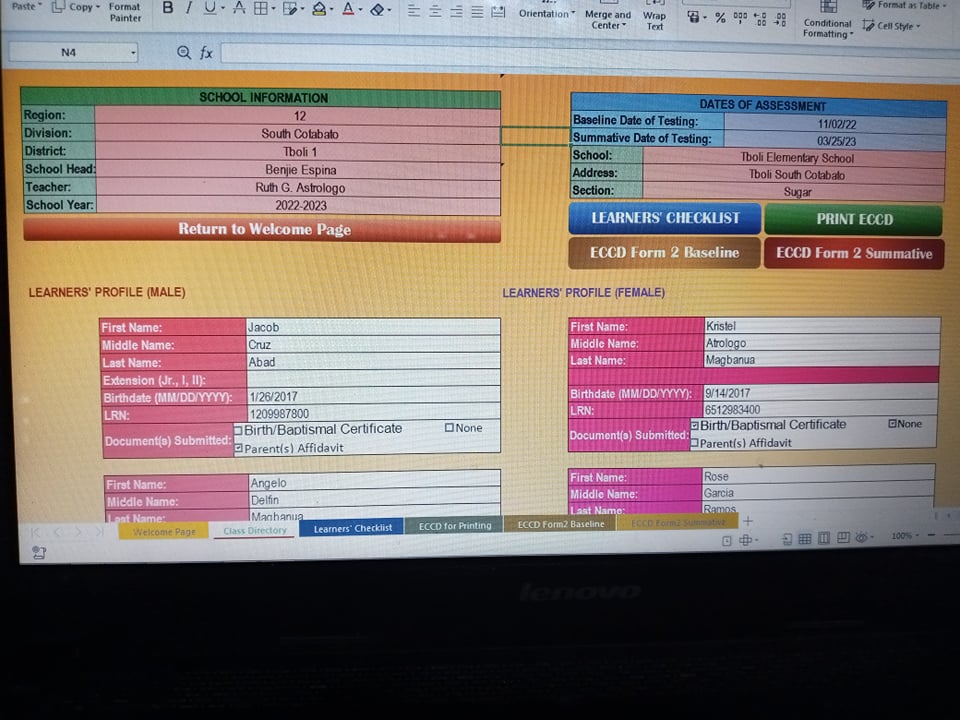Apply the fill color bucket

(318, 9)
